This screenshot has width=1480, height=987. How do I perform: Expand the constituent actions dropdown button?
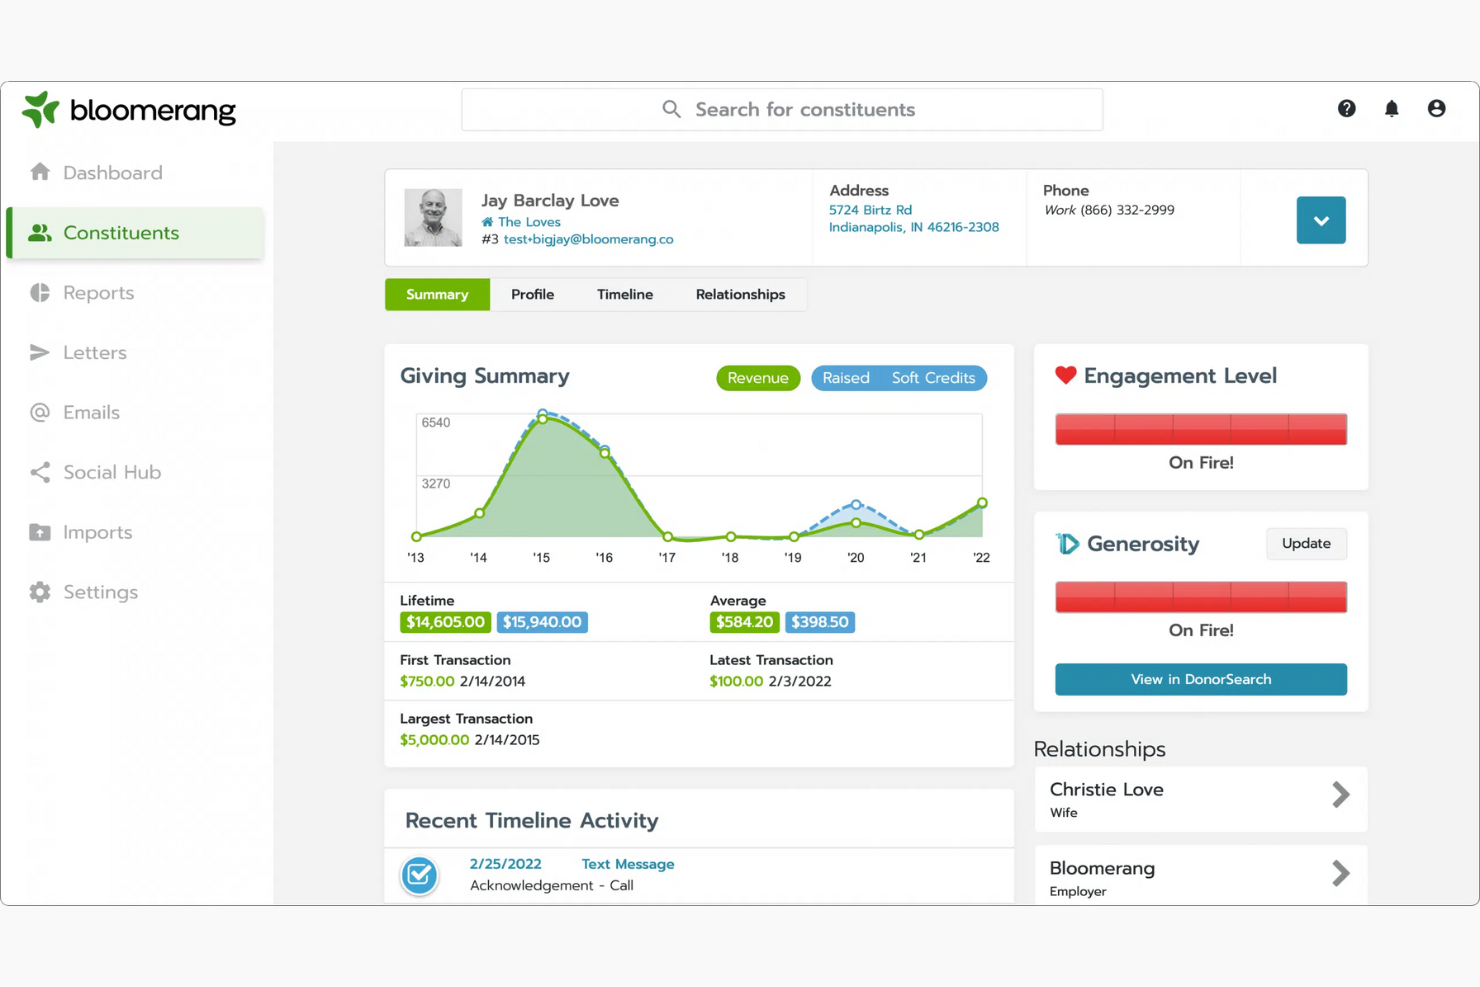[x=1321, y=220]
